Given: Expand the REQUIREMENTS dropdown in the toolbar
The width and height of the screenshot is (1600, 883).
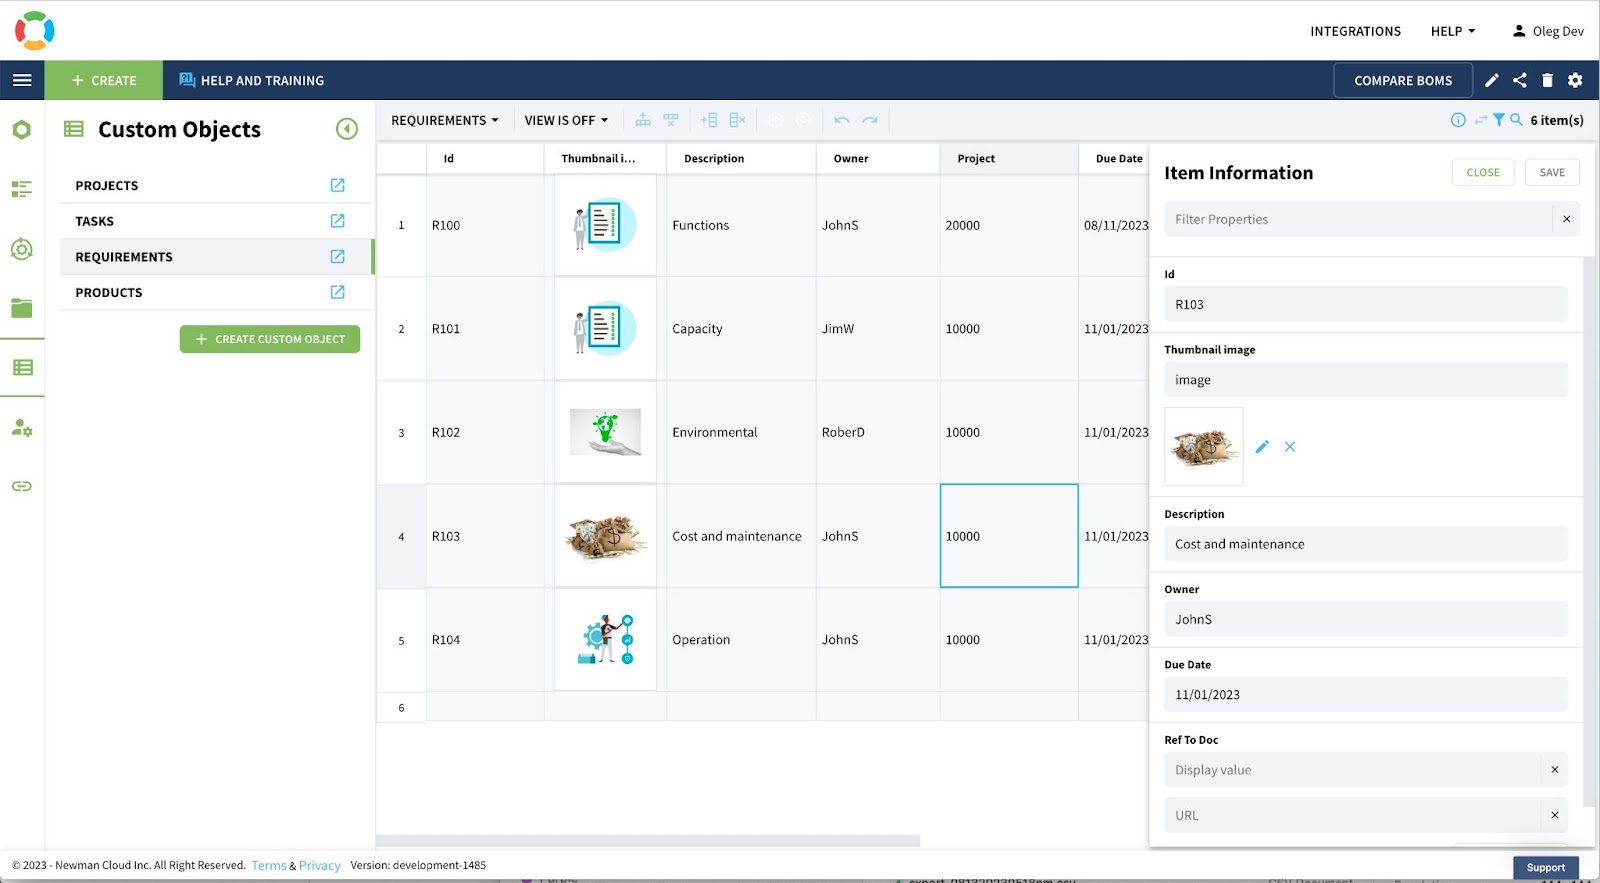Looking at the screenshot, I should pyautogui.click(x=445, y=120).
